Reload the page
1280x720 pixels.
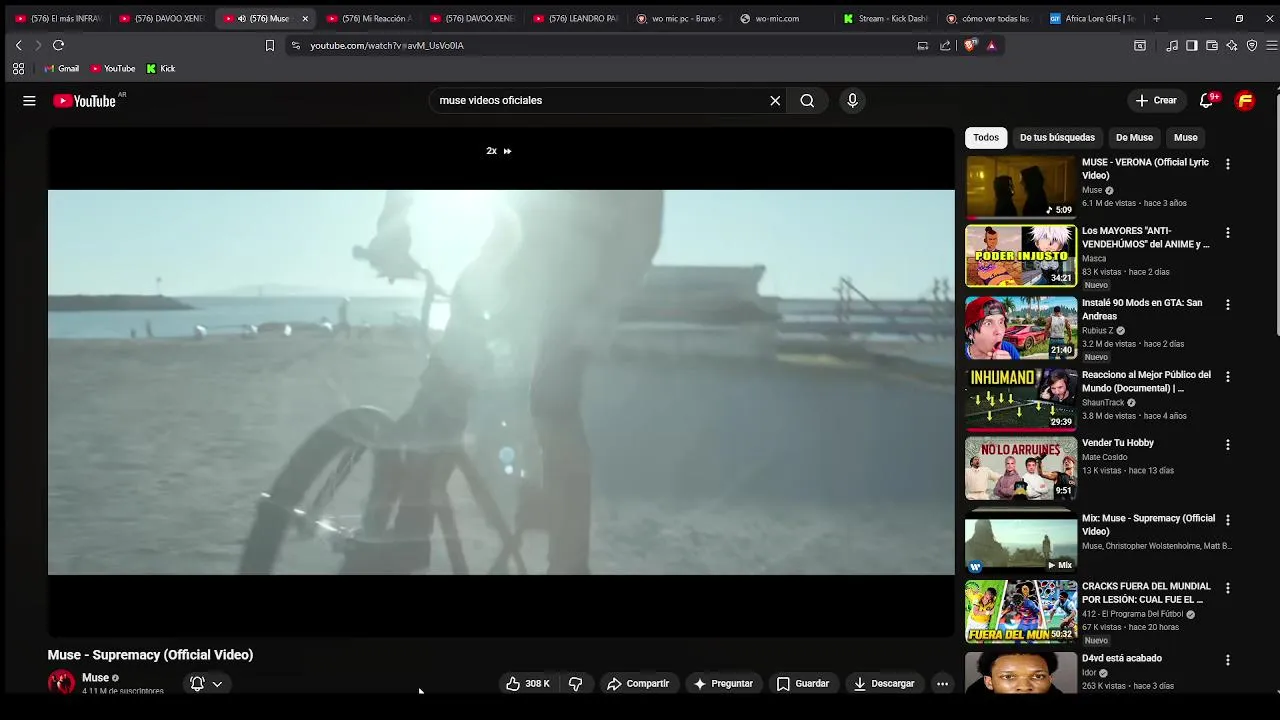tap(58, 45)
